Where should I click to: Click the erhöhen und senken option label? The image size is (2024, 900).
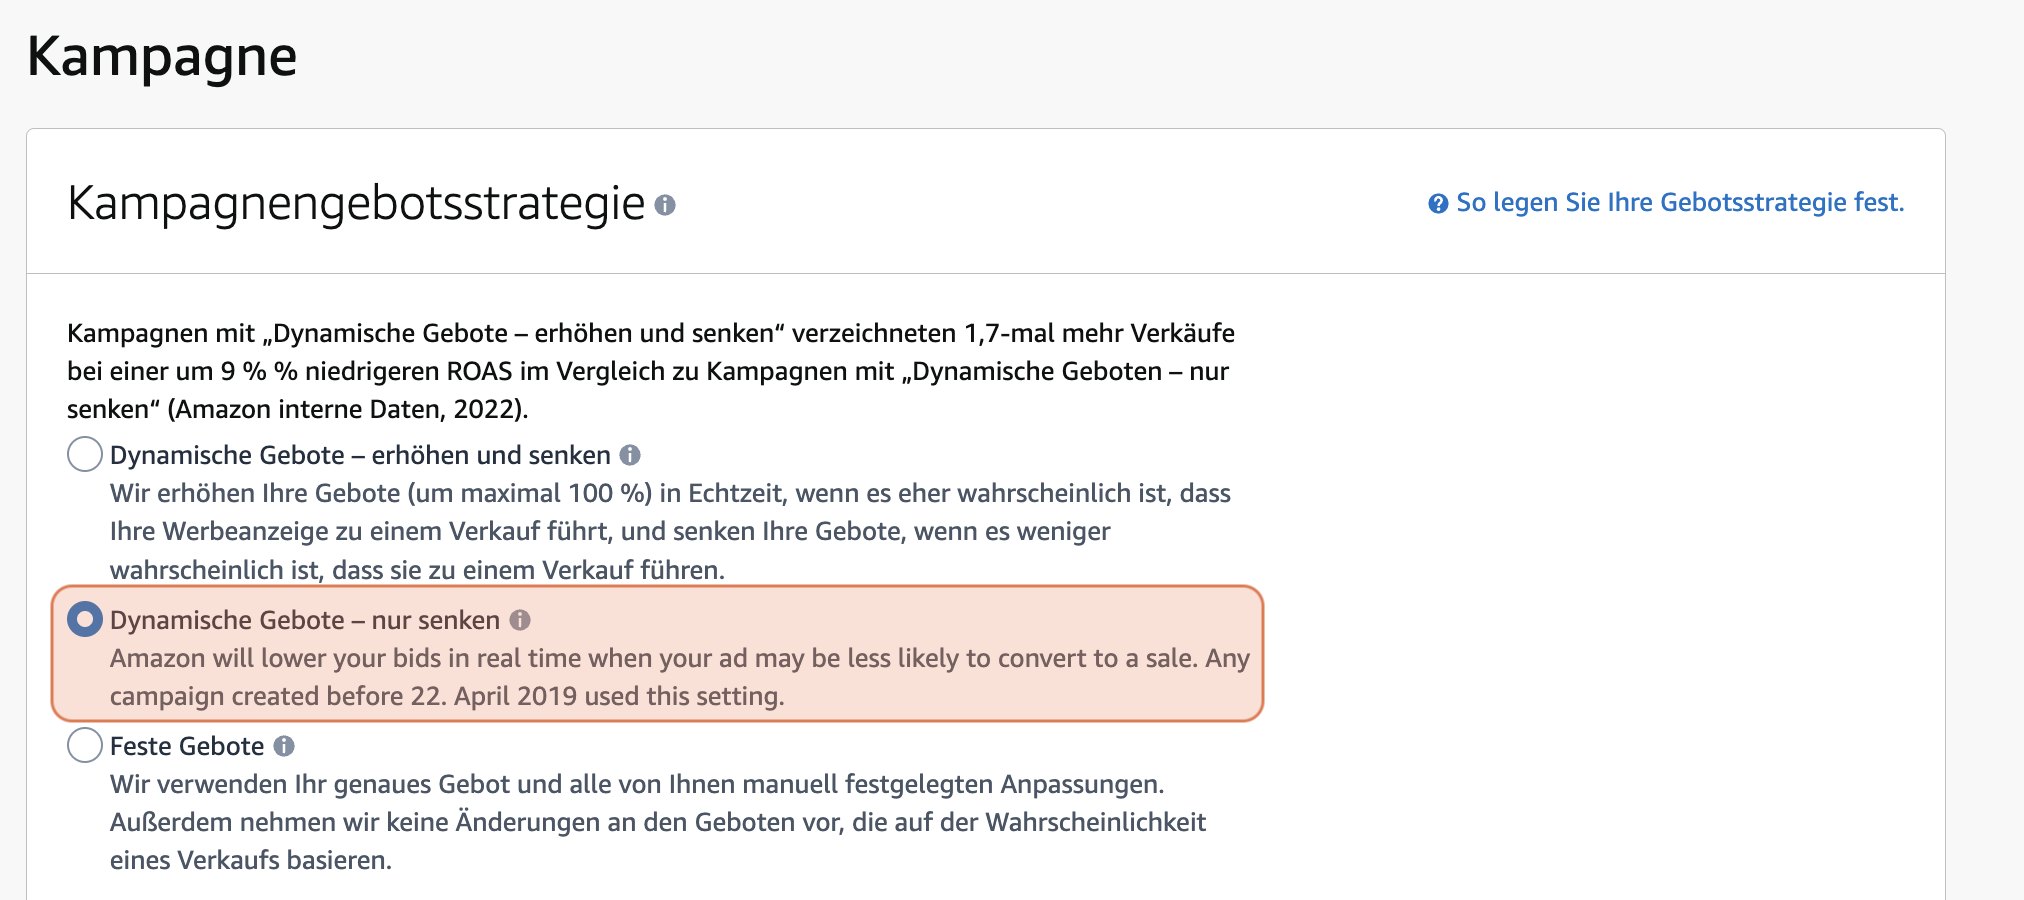(x=362, y=454)
